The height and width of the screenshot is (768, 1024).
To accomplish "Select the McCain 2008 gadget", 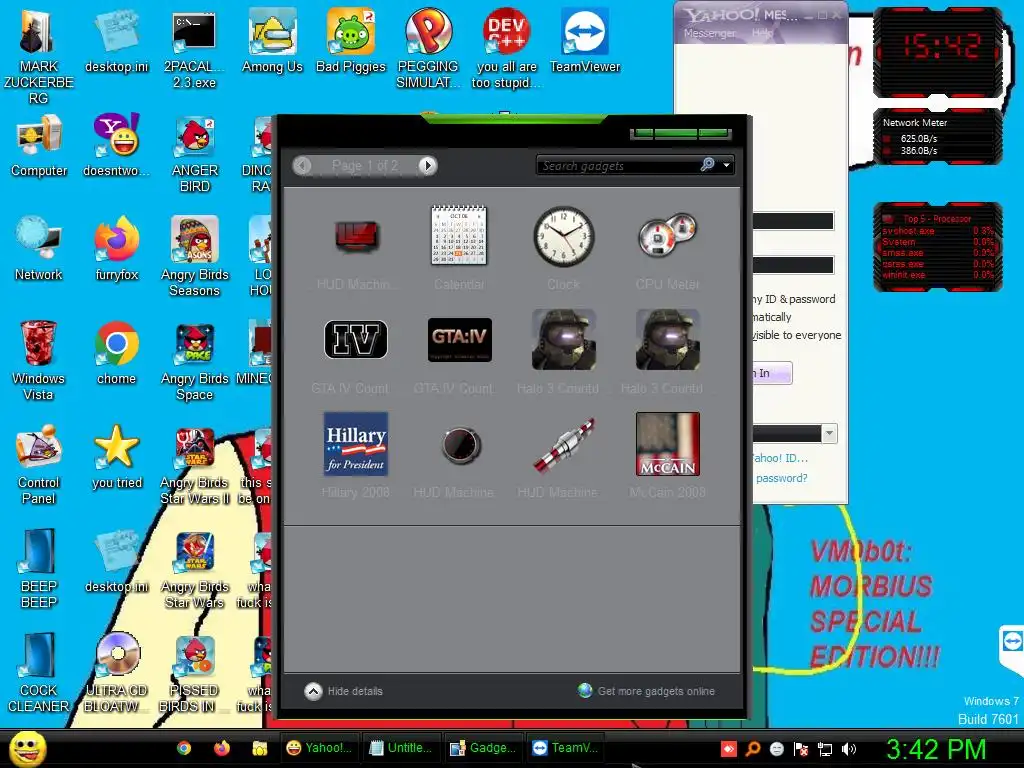I will tap(667, 443).
